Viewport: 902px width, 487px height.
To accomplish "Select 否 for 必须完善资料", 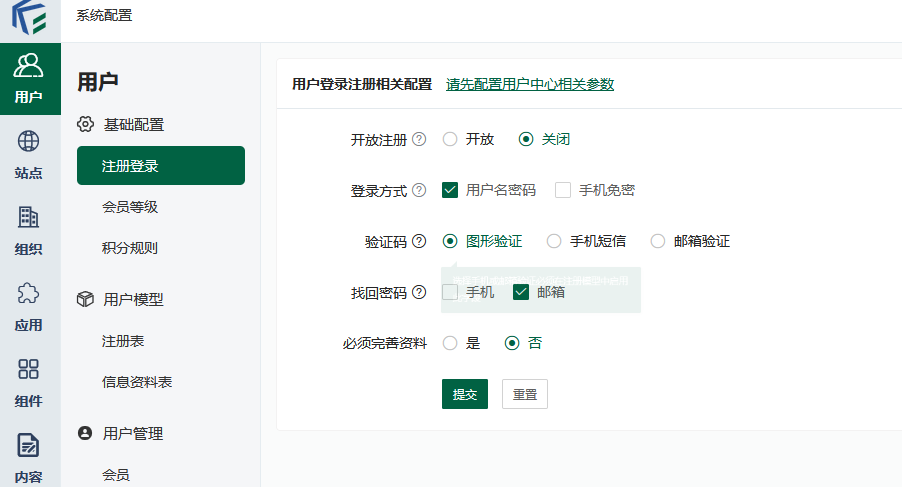I will [x=512, y=343].
